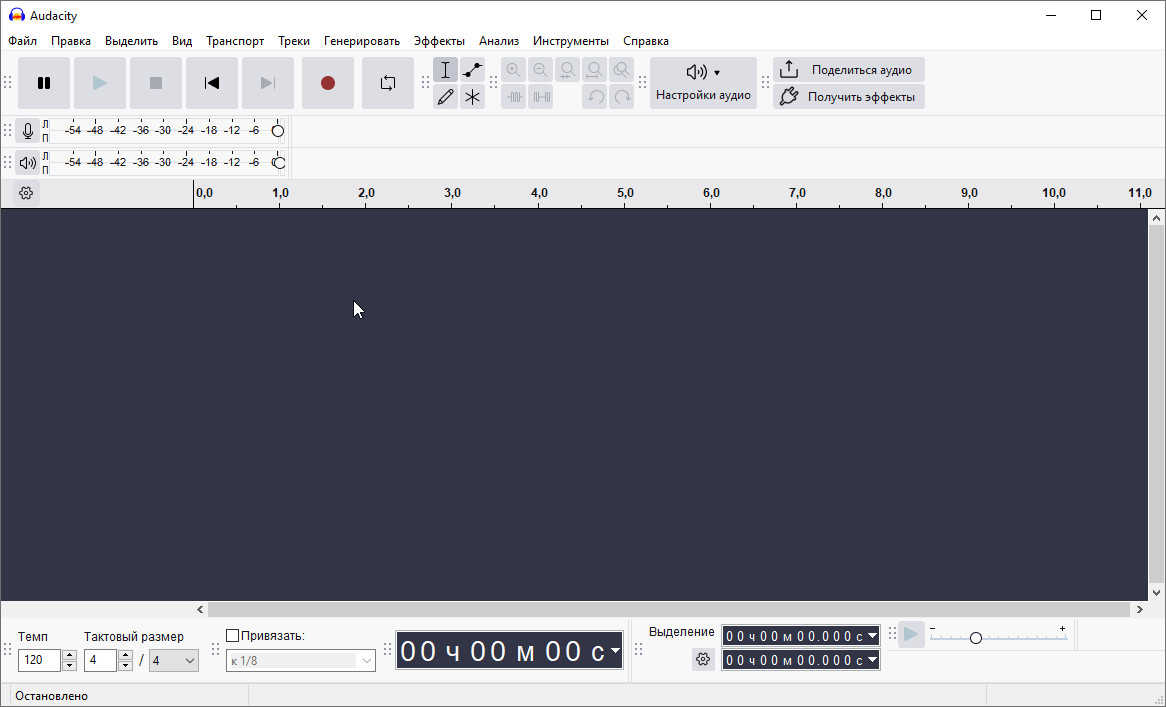Enable the Привязать snap checkbox
The image size is (1166, 707).
233,636
